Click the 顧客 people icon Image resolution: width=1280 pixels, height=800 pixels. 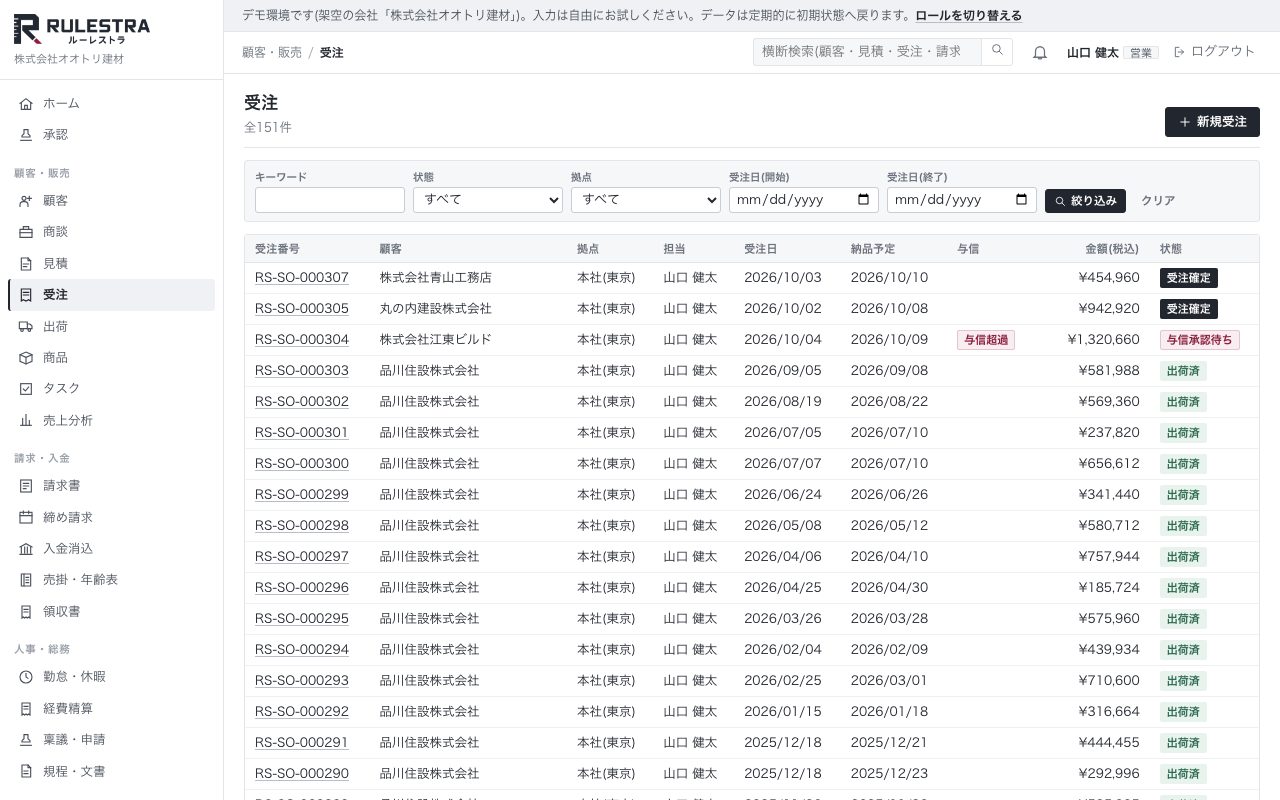click(26, 201)
